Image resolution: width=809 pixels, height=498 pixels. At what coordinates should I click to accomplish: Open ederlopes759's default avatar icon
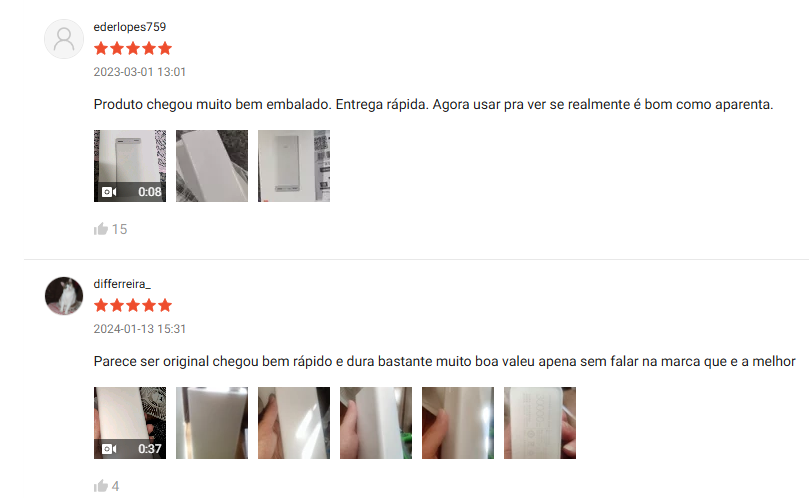pyautogui.click(x=64, y=39)
